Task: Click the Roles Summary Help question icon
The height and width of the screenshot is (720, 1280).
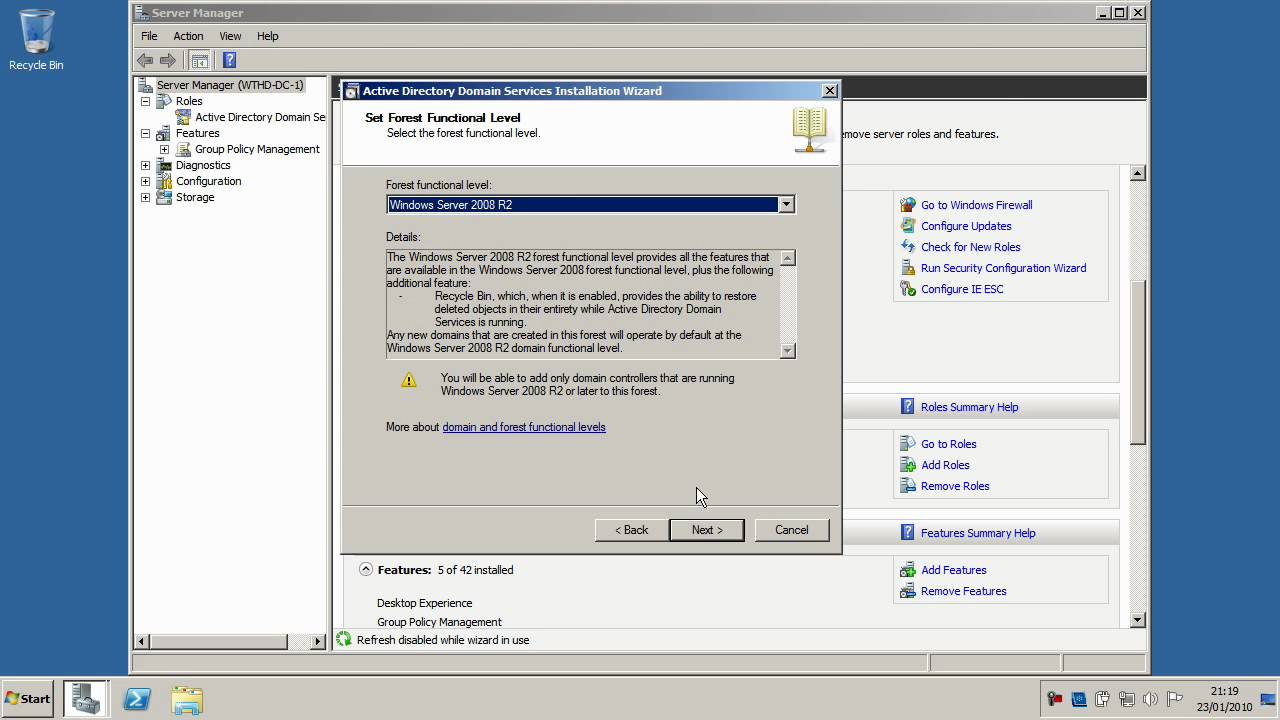Action: [x=908, y=407]
